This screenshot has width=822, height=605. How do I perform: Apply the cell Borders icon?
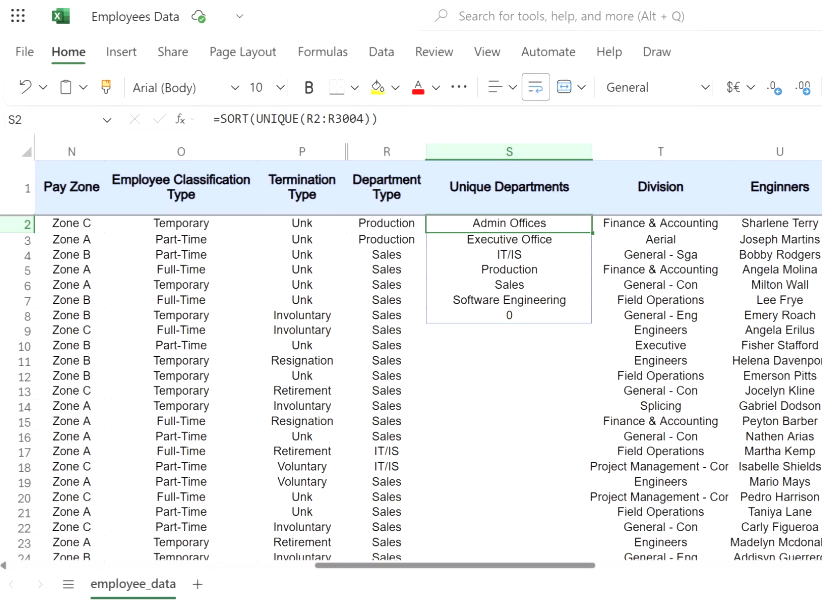(x=337, y=87)
